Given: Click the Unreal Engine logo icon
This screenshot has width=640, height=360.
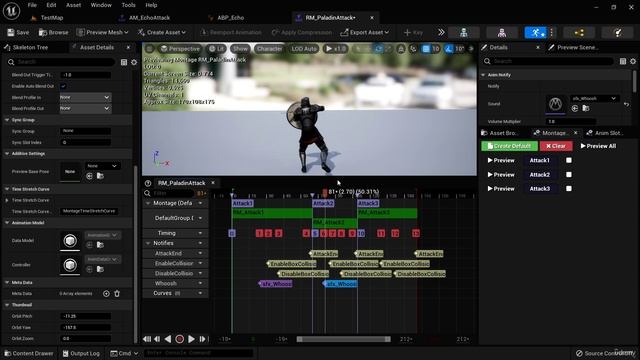Looking at the screenshot, I should (x=11, y=11).
